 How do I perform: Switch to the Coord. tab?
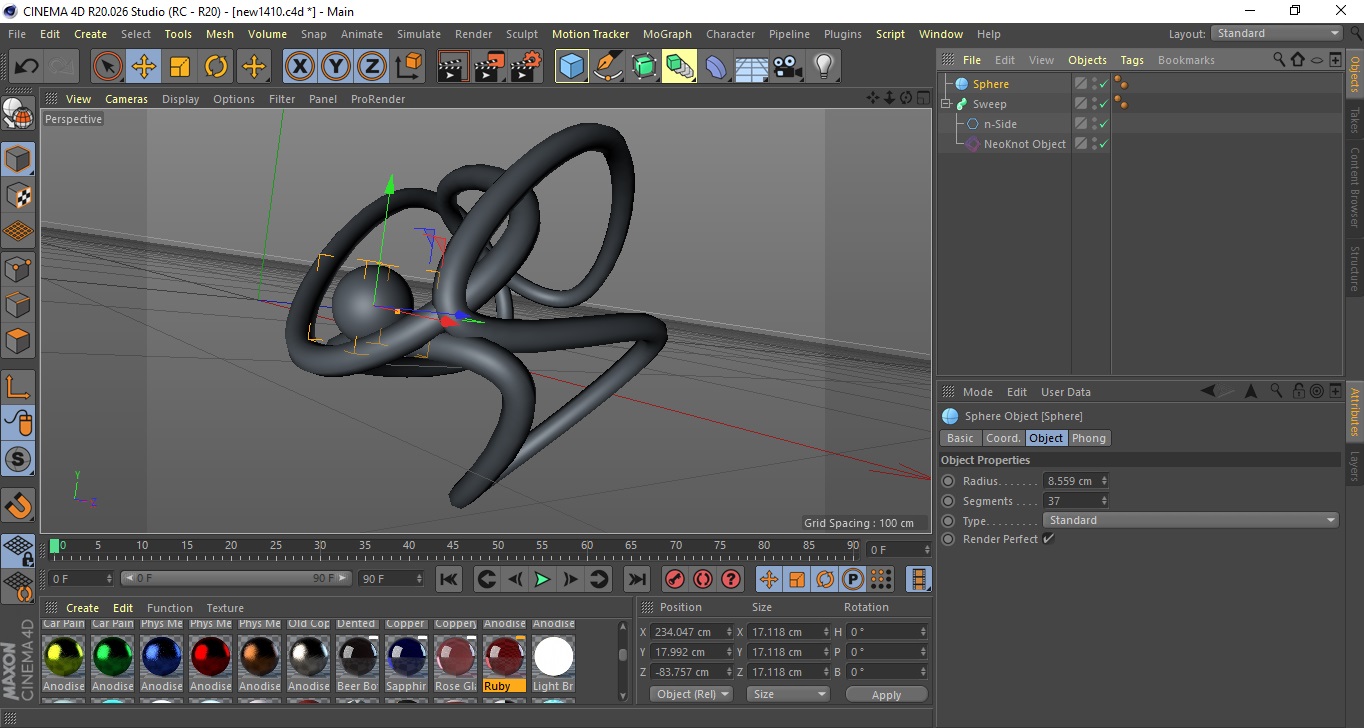[1003, 438]
